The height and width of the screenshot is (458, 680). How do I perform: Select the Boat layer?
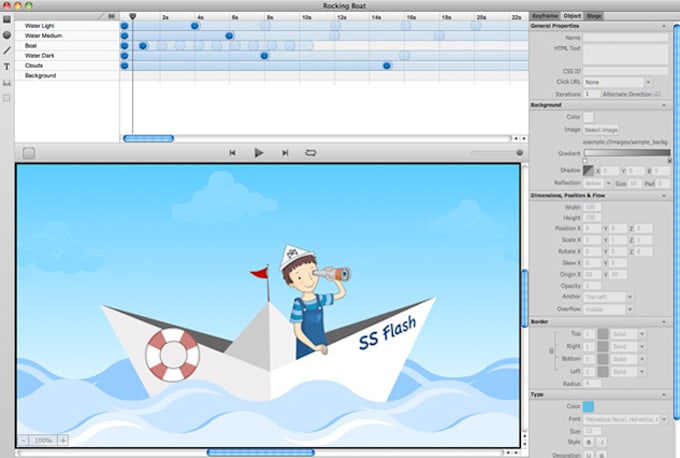tap(67, 46)
